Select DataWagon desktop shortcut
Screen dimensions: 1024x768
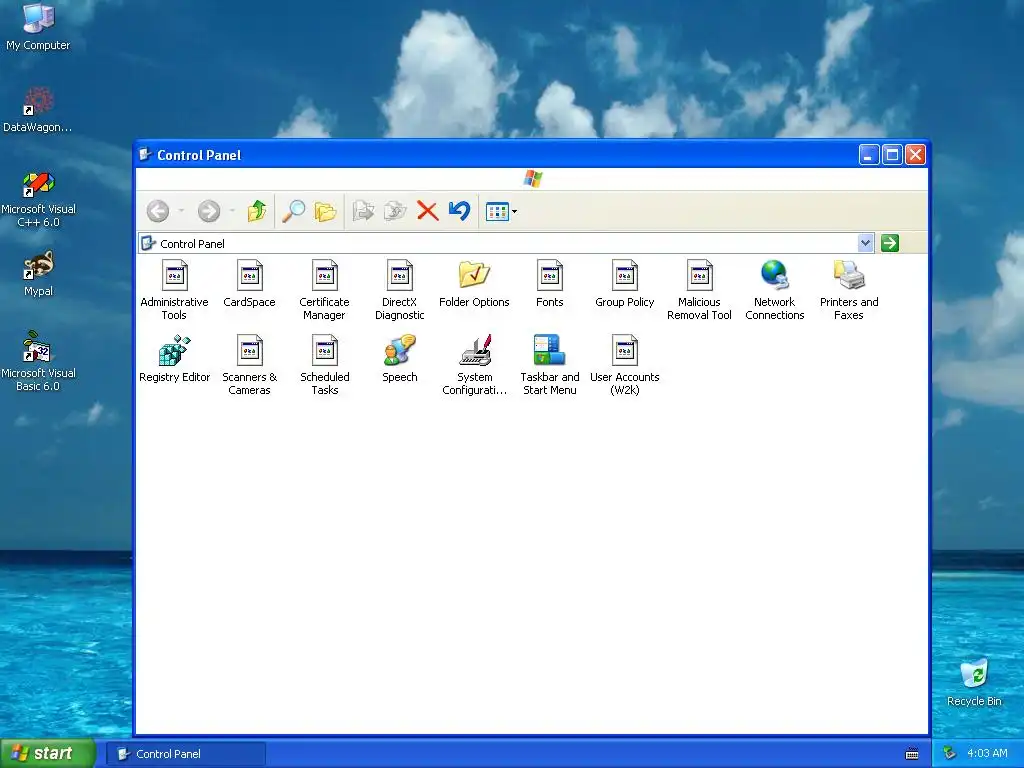(x=38, y=110)
